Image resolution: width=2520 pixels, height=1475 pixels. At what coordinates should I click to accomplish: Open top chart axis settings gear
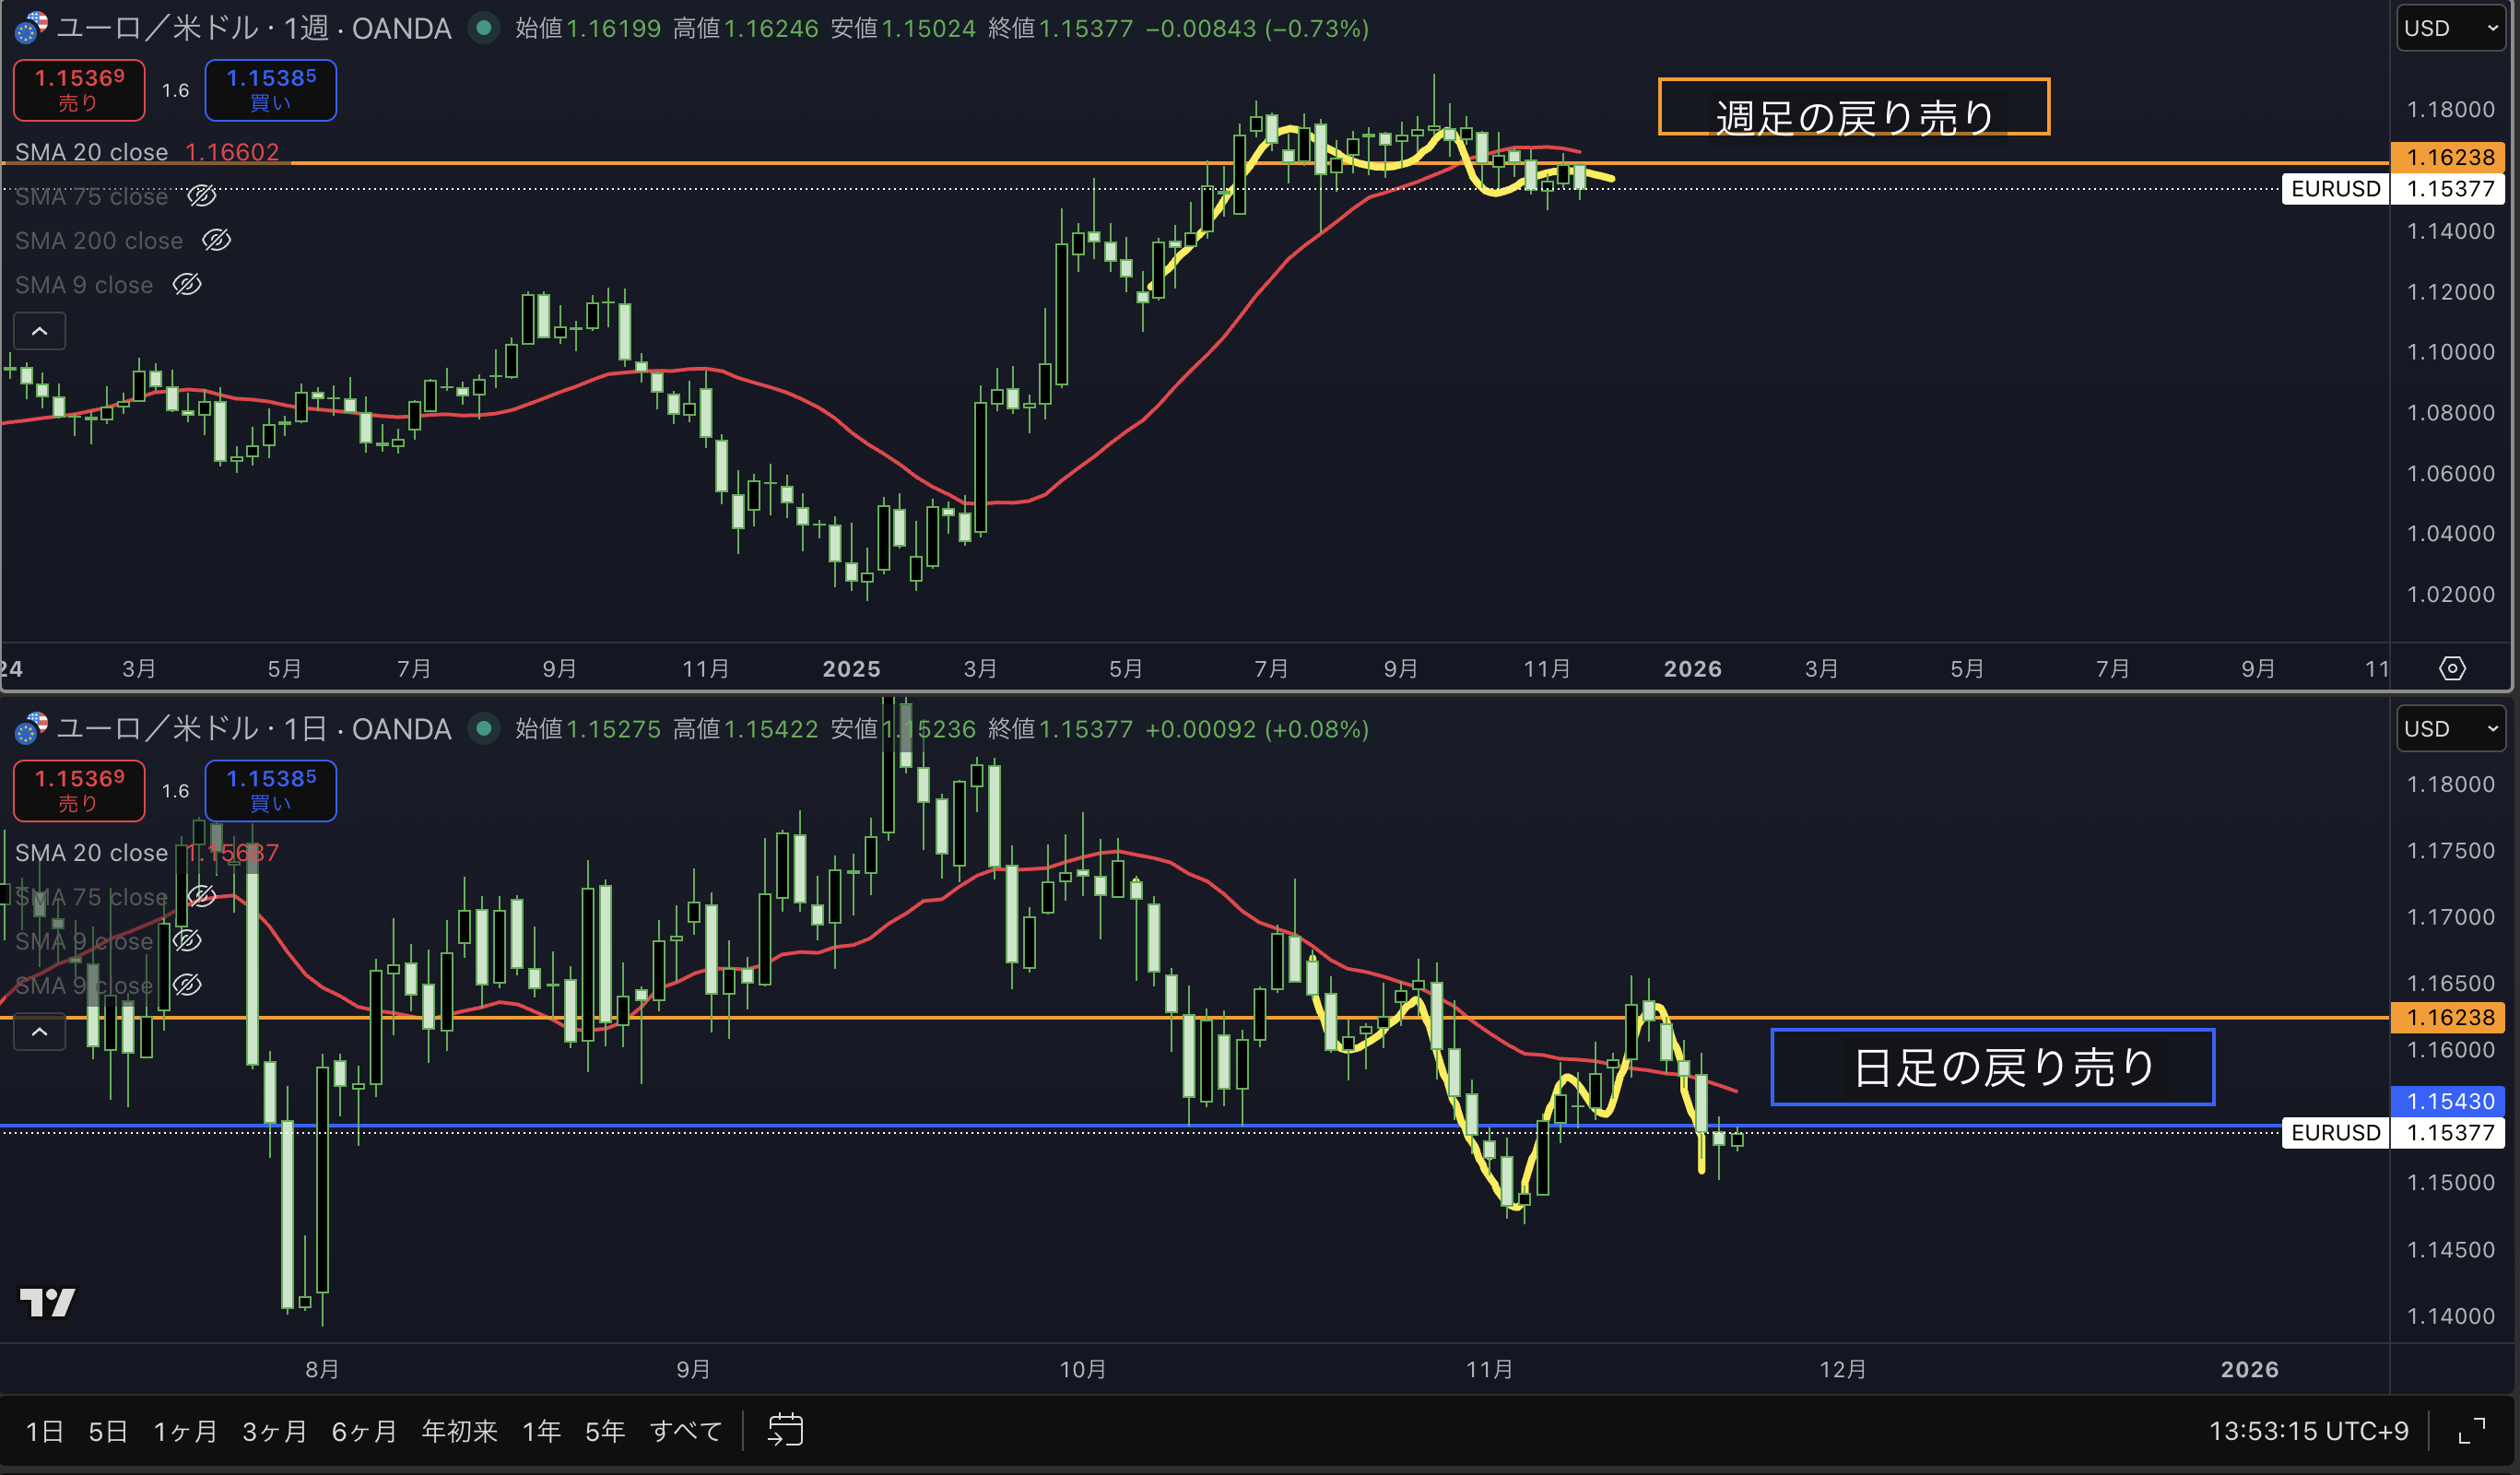tap(2452, 668)
